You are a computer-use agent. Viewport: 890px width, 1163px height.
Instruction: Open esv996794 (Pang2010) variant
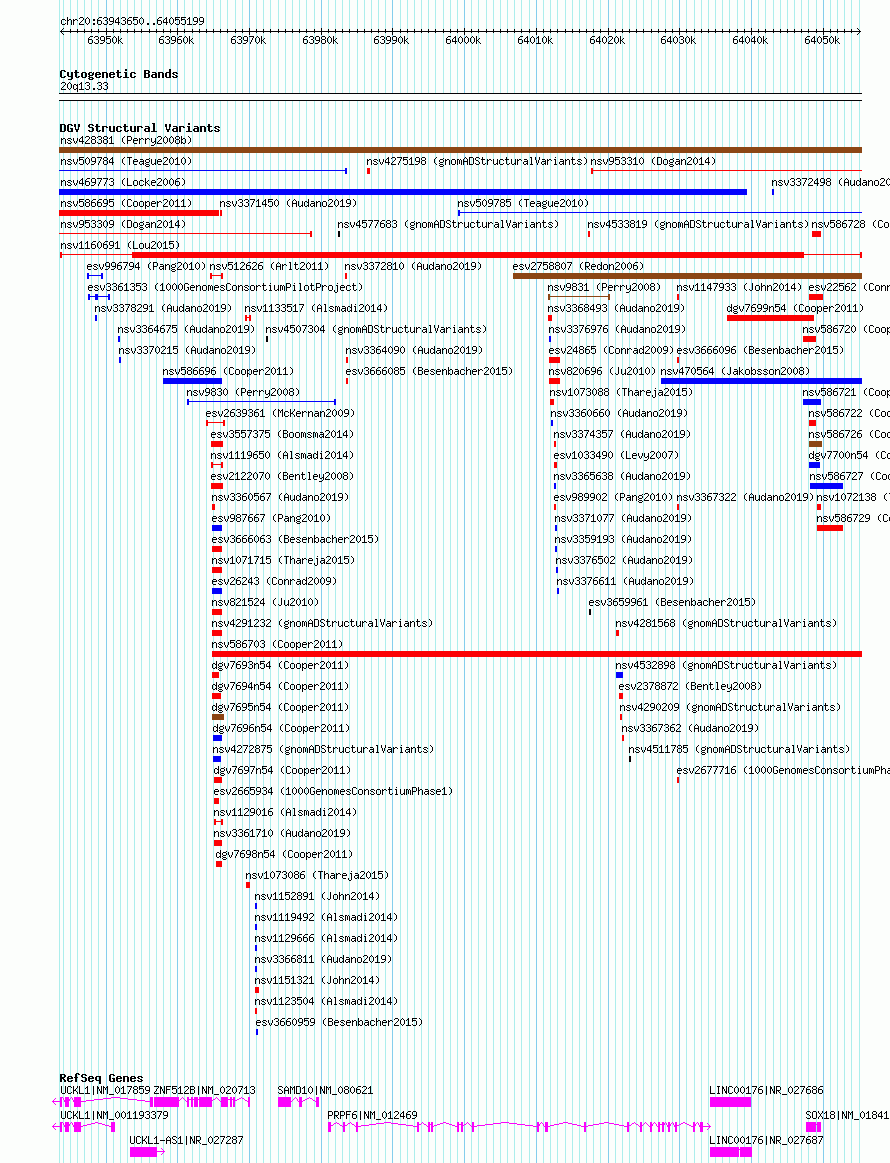point(146,266)
